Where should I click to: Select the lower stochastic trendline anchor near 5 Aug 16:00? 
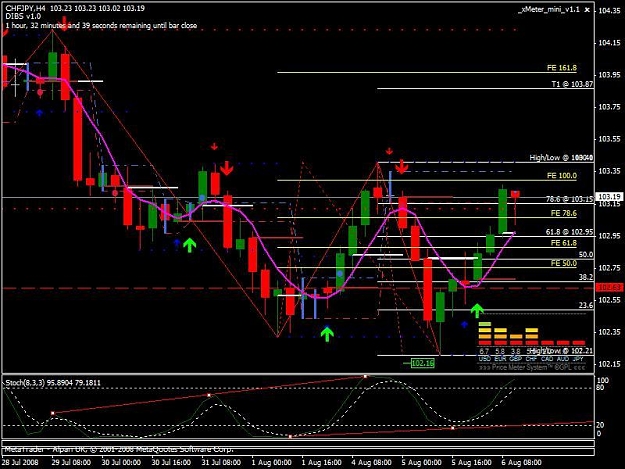(452, 428)
